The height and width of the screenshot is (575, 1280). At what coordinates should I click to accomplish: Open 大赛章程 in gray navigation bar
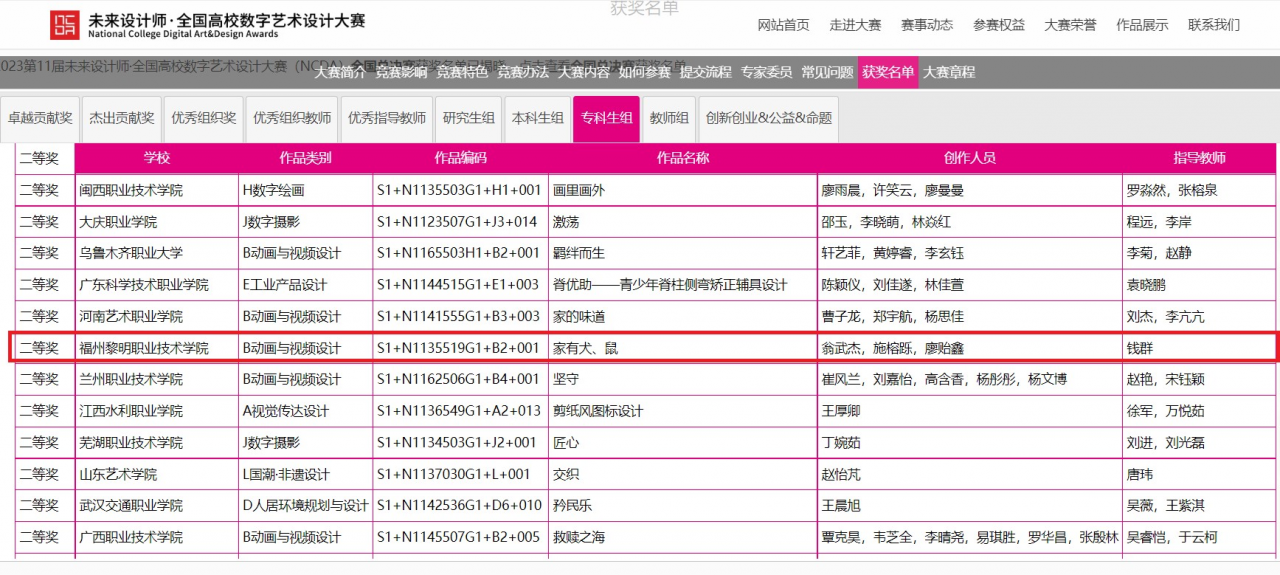(948, 72)
